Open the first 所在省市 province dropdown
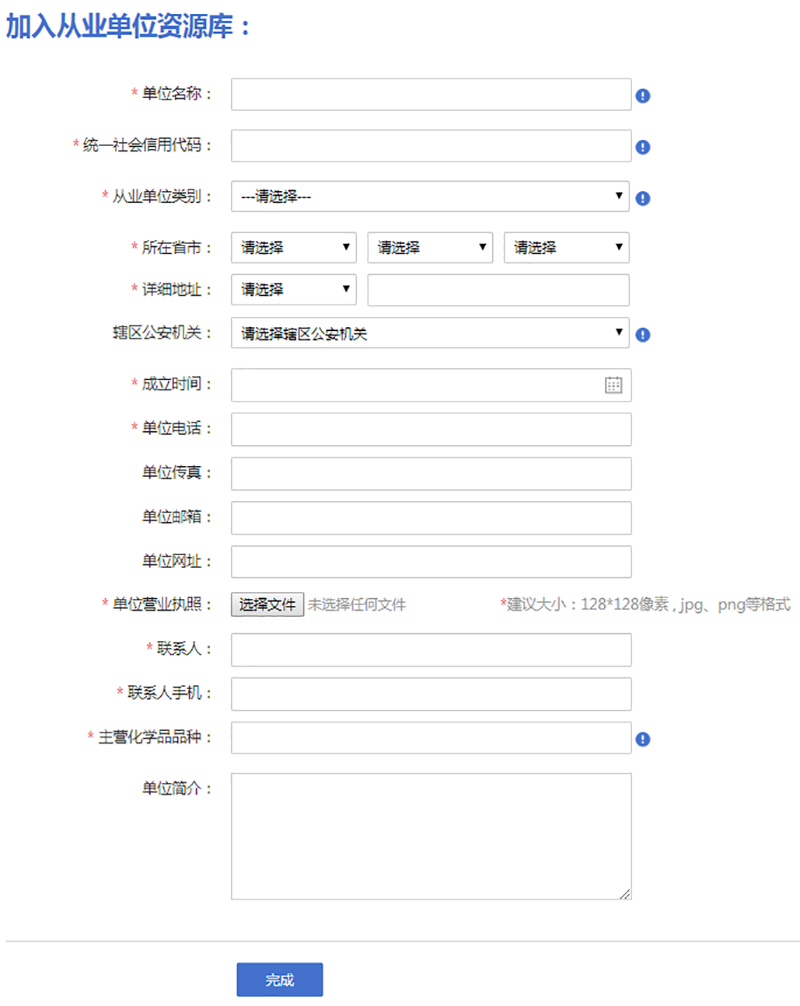This screenshot has height=1006, width=800. (x=294, y=247)
